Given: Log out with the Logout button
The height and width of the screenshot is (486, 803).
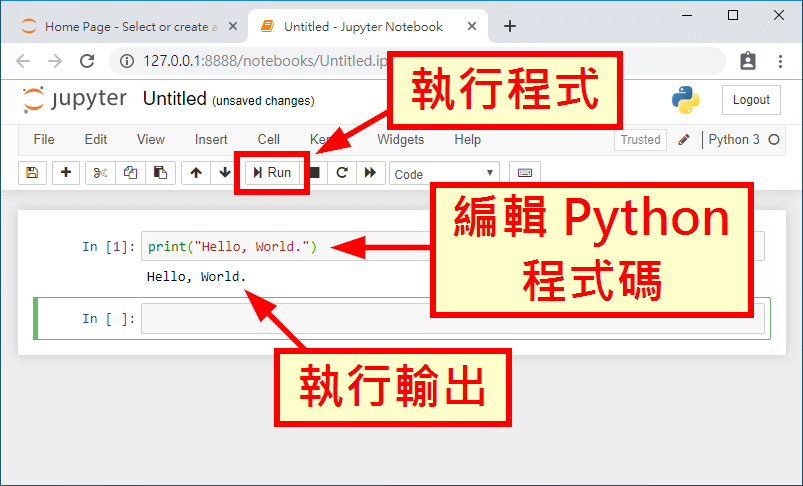Looking at the screenshot, I should click(x=751, y=100).
